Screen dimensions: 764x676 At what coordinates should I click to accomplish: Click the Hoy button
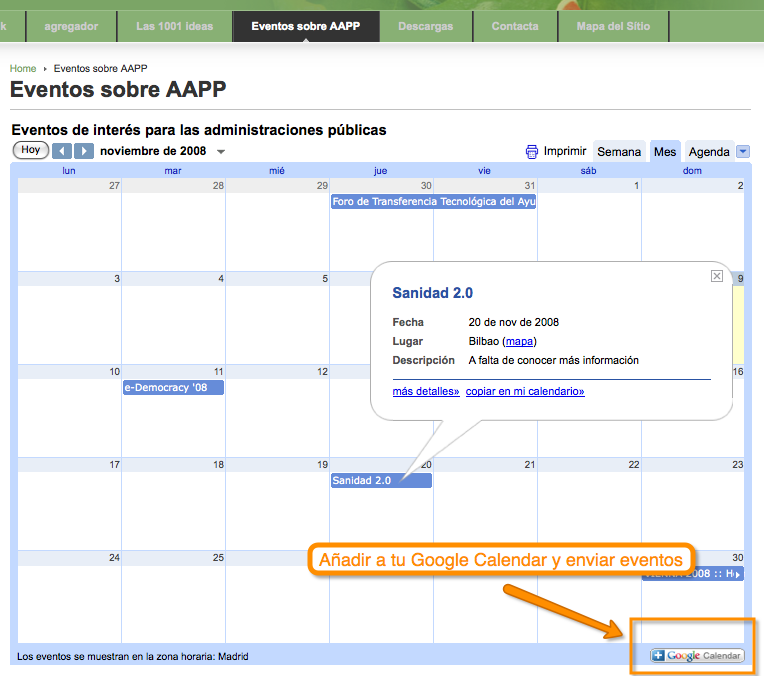pos(31,150)
